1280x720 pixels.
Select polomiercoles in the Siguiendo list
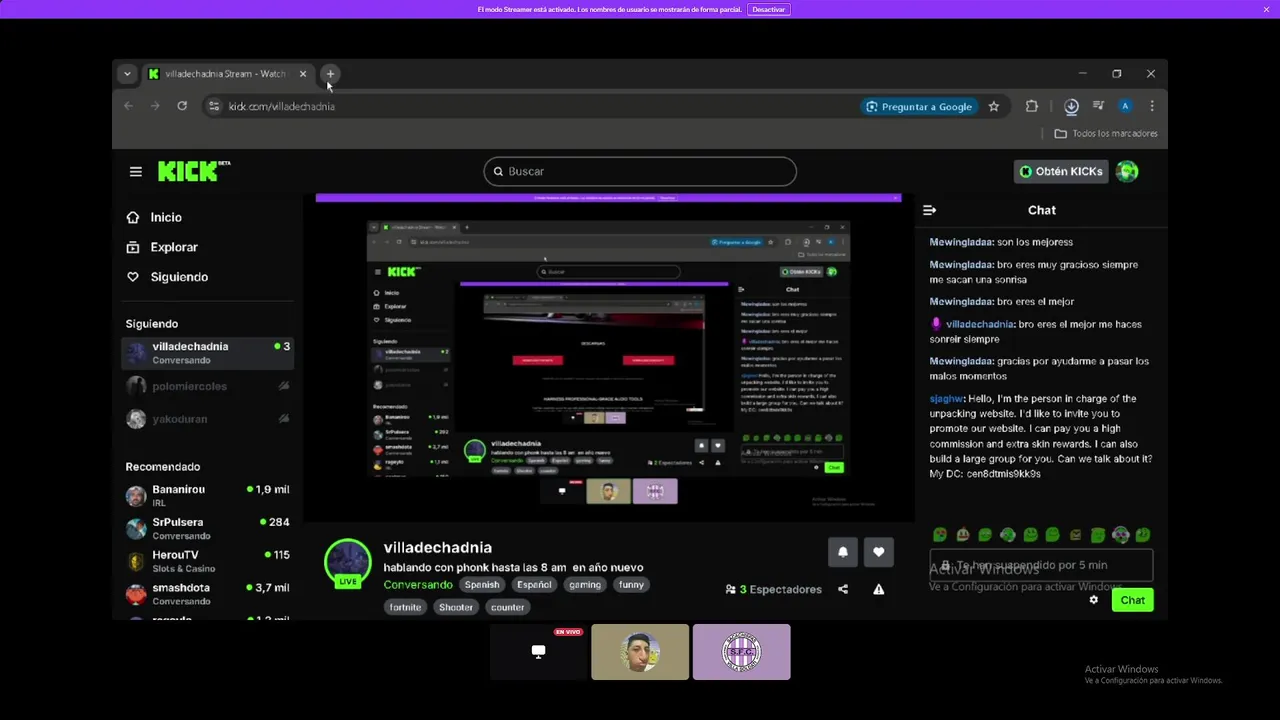pyautogui.click(x=207, y=386)
